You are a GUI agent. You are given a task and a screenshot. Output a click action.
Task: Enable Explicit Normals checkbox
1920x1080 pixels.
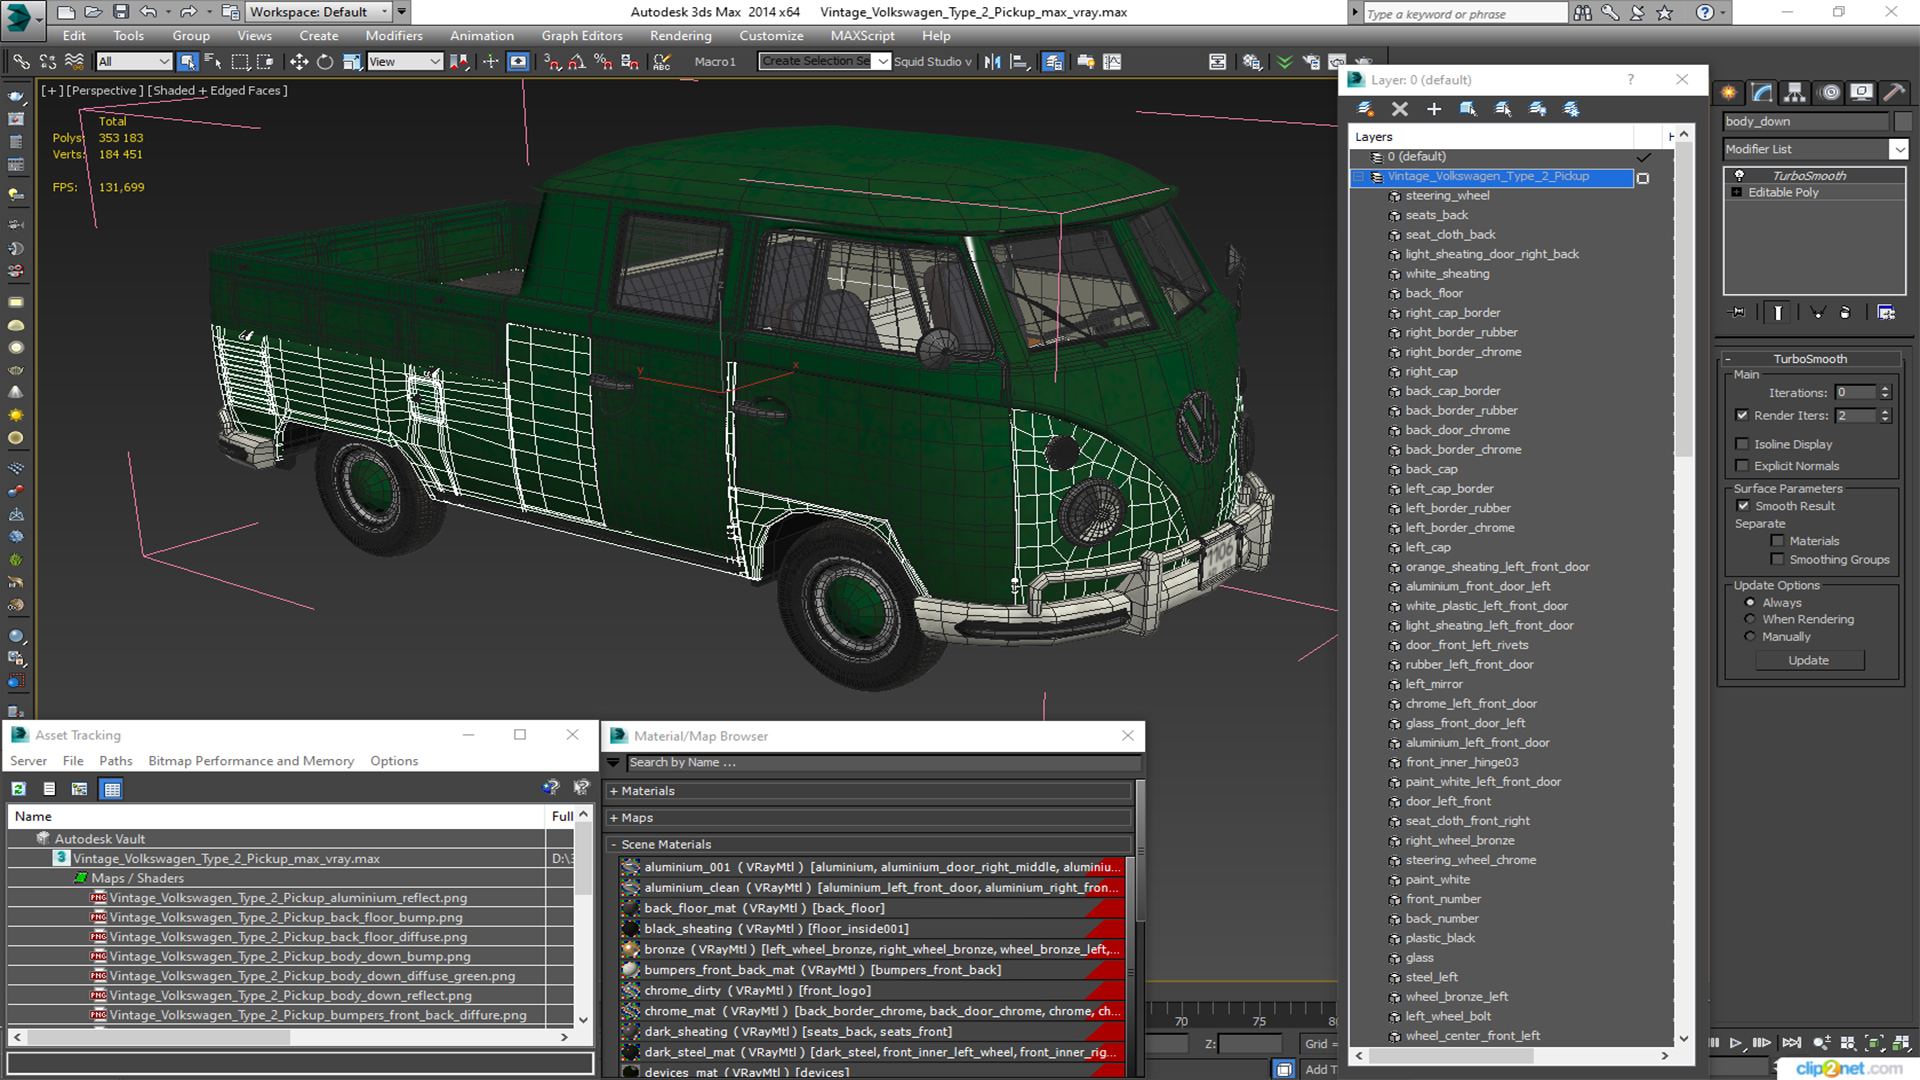pos(1742,466)
